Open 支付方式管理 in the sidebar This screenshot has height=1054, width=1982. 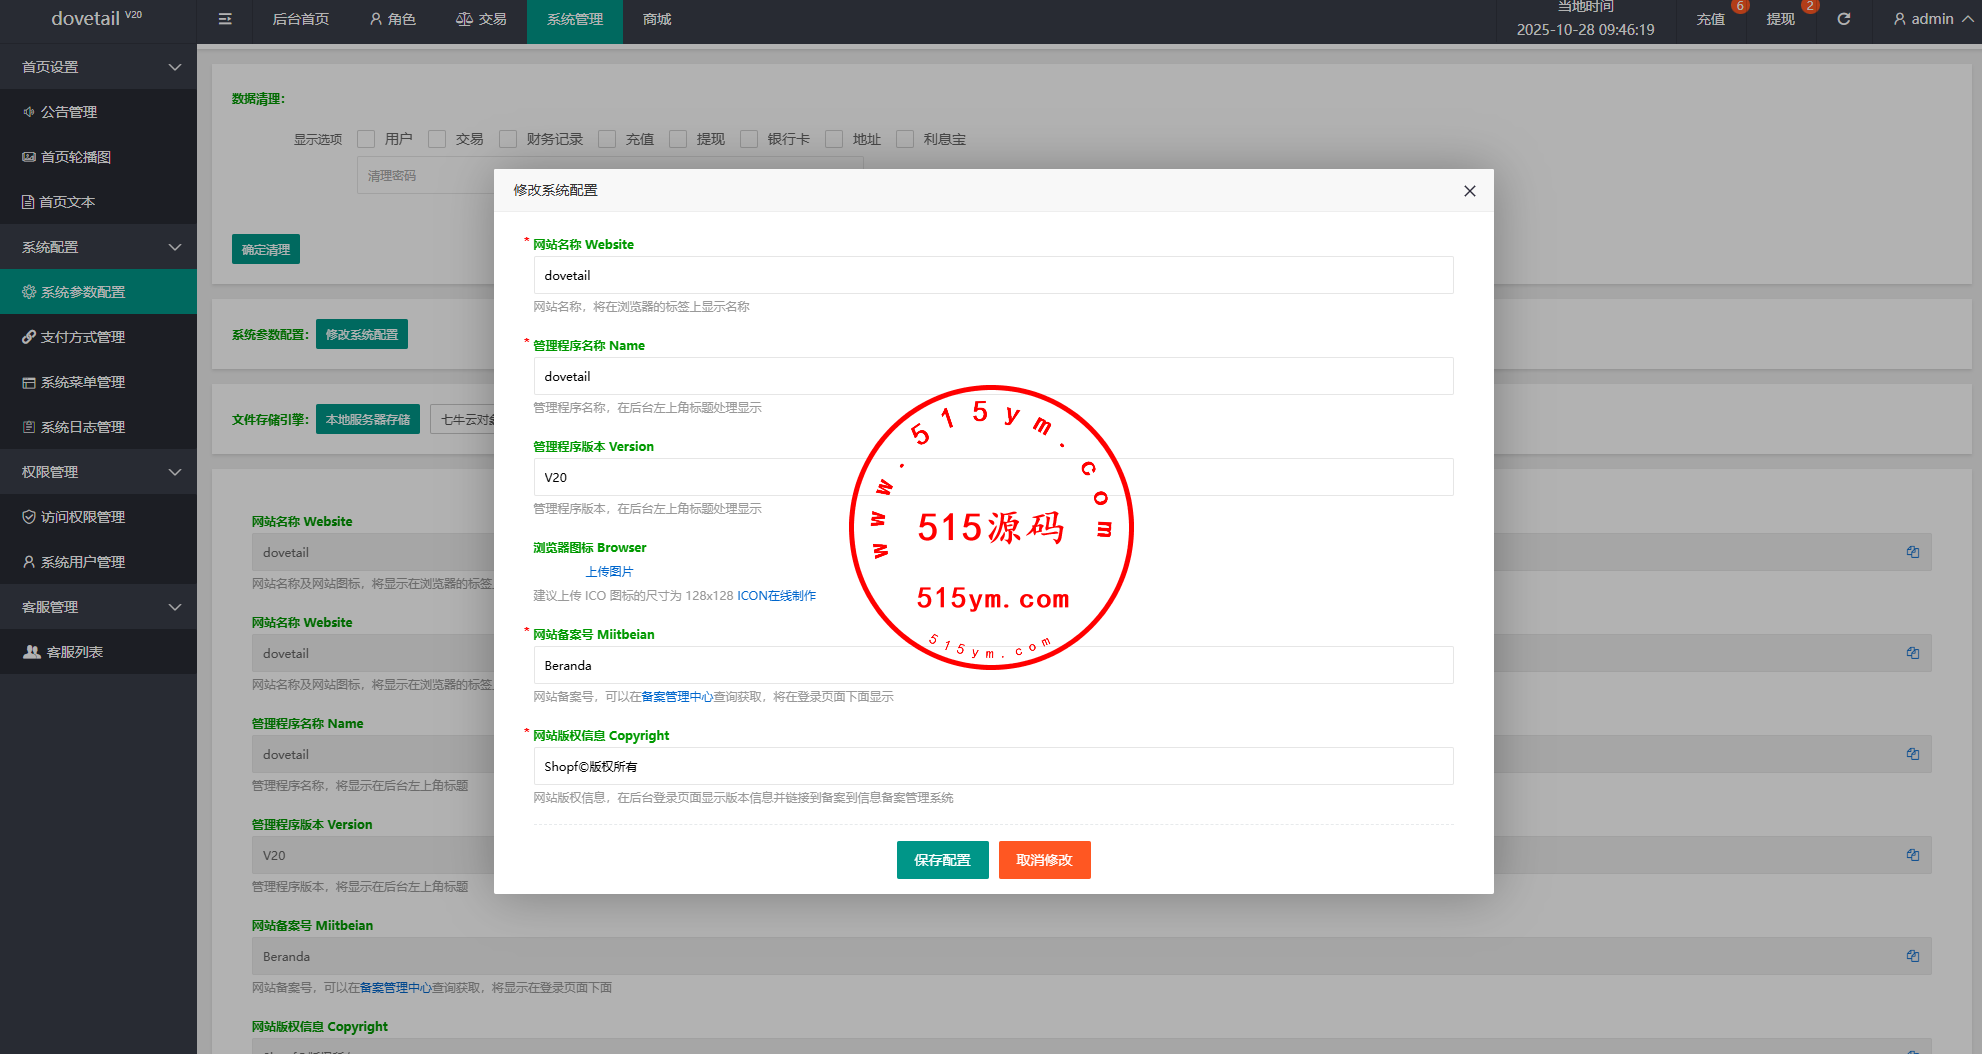pos(83,337)
